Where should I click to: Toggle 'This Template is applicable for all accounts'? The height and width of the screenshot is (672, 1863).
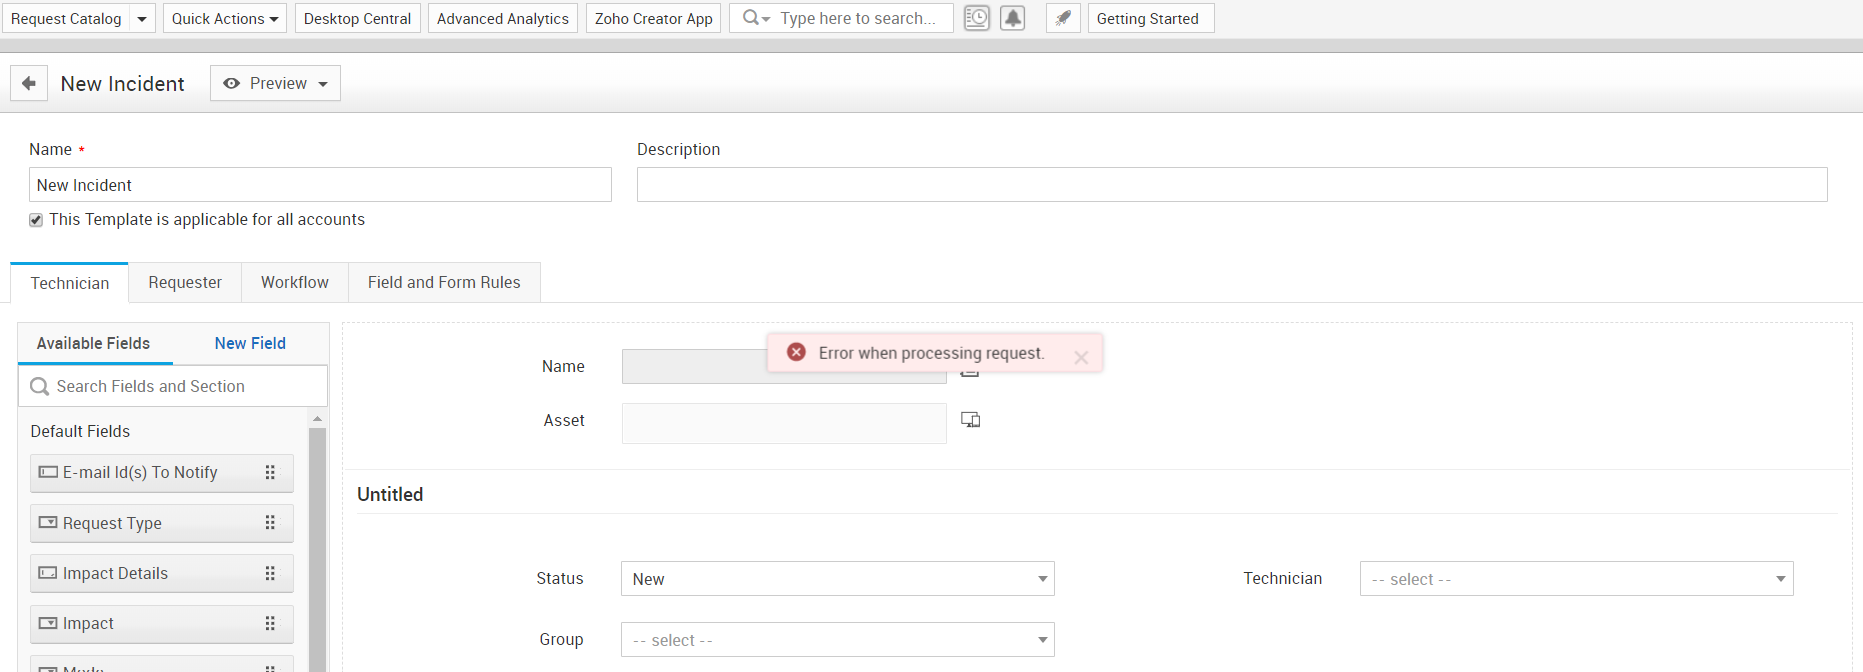coord(36,220)
